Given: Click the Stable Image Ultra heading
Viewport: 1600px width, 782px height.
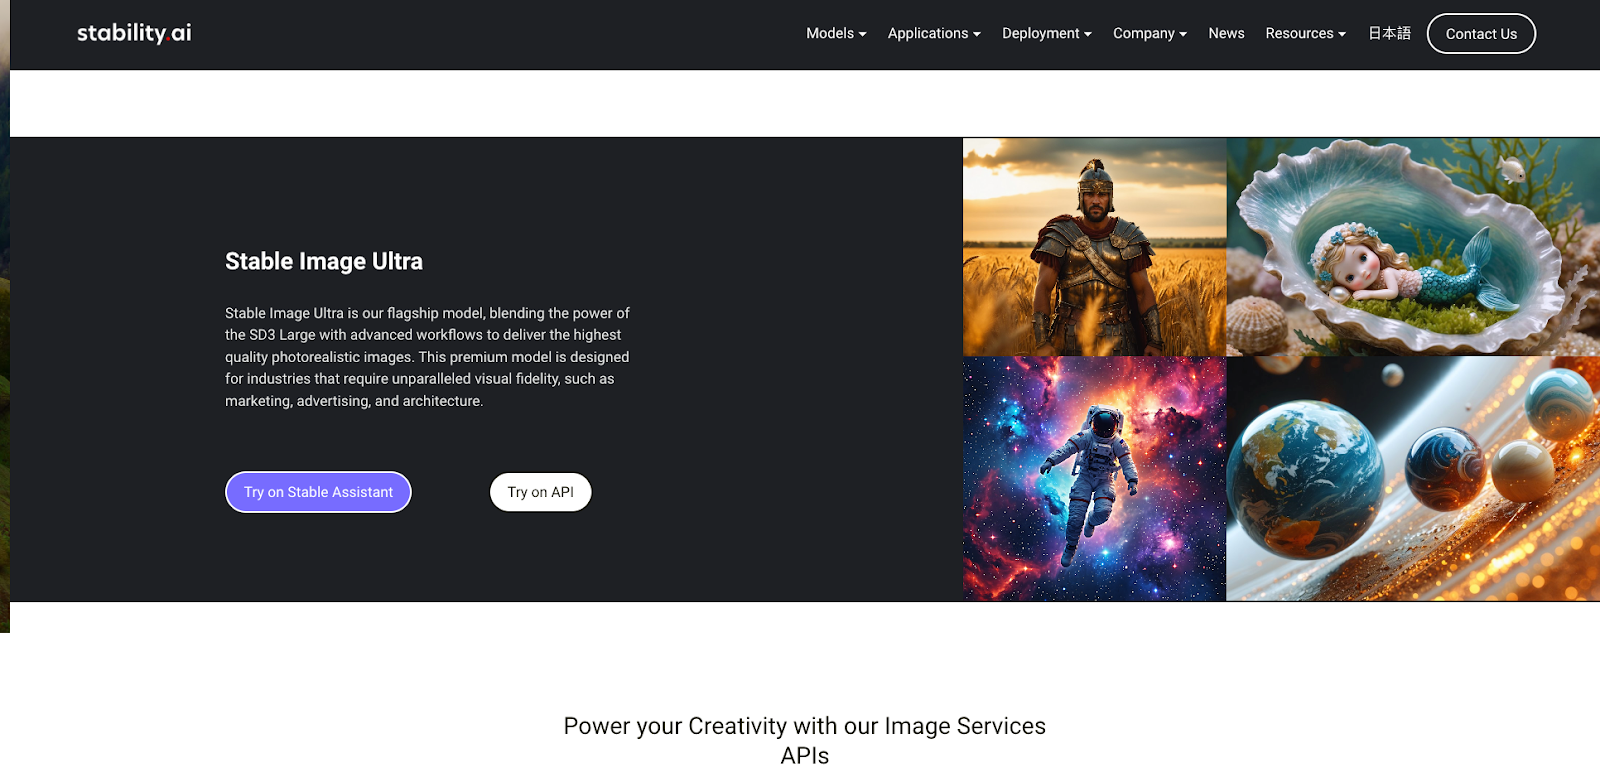Looking at the screenshot, I should 324,261.
